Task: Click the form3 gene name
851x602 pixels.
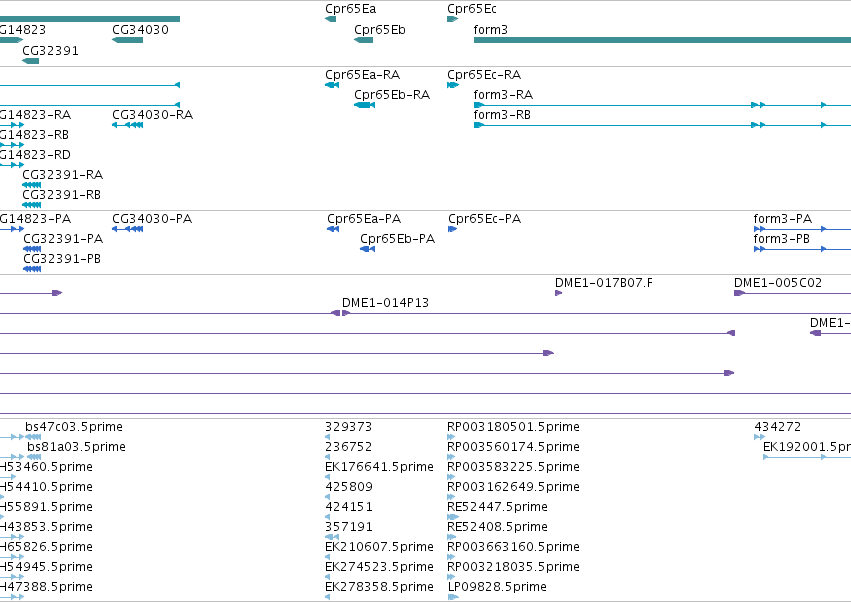Action: [491, 30]
